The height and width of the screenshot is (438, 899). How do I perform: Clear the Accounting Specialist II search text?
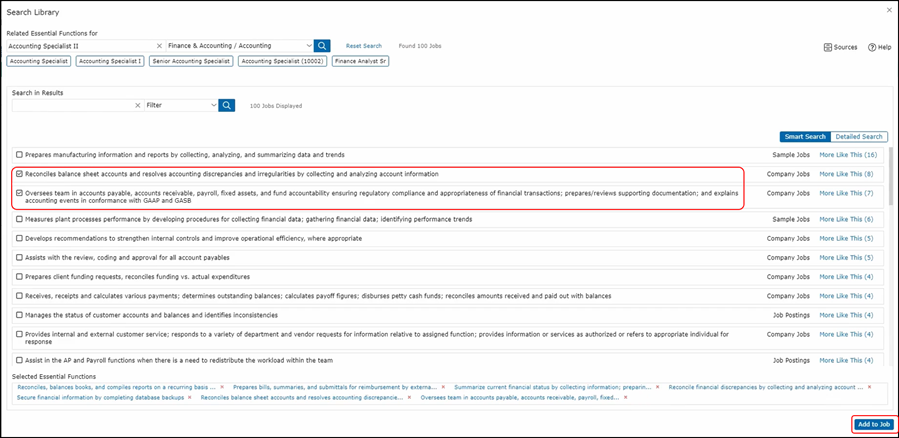[159, 46]
